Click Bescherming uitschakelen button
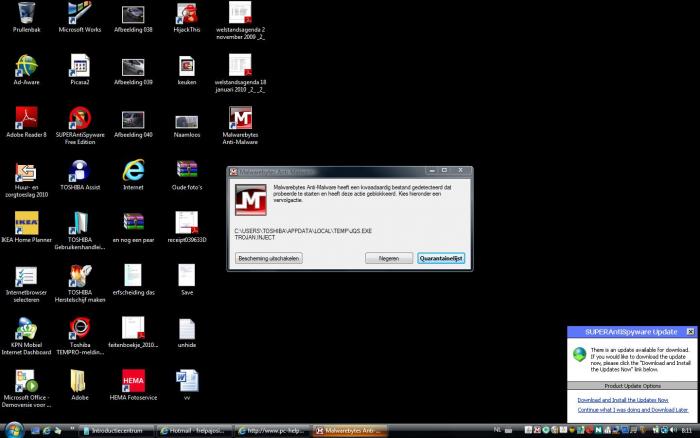The width and height of the screenshot is (700, 438). tap(269, 258)
